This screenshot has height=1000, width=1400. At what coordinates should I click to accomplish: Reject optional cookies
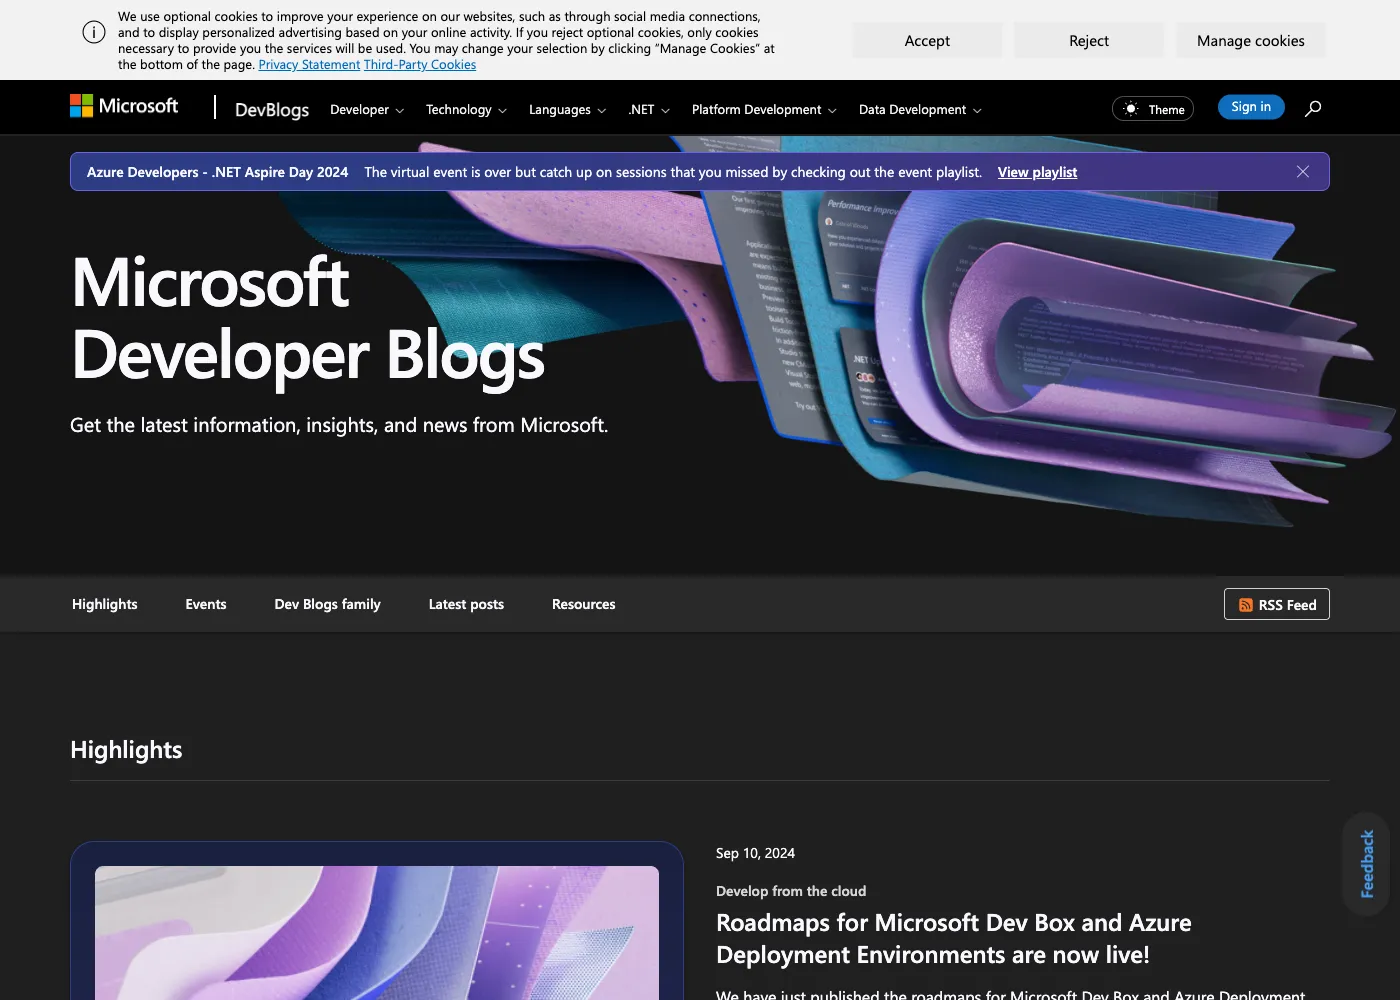1089,41
